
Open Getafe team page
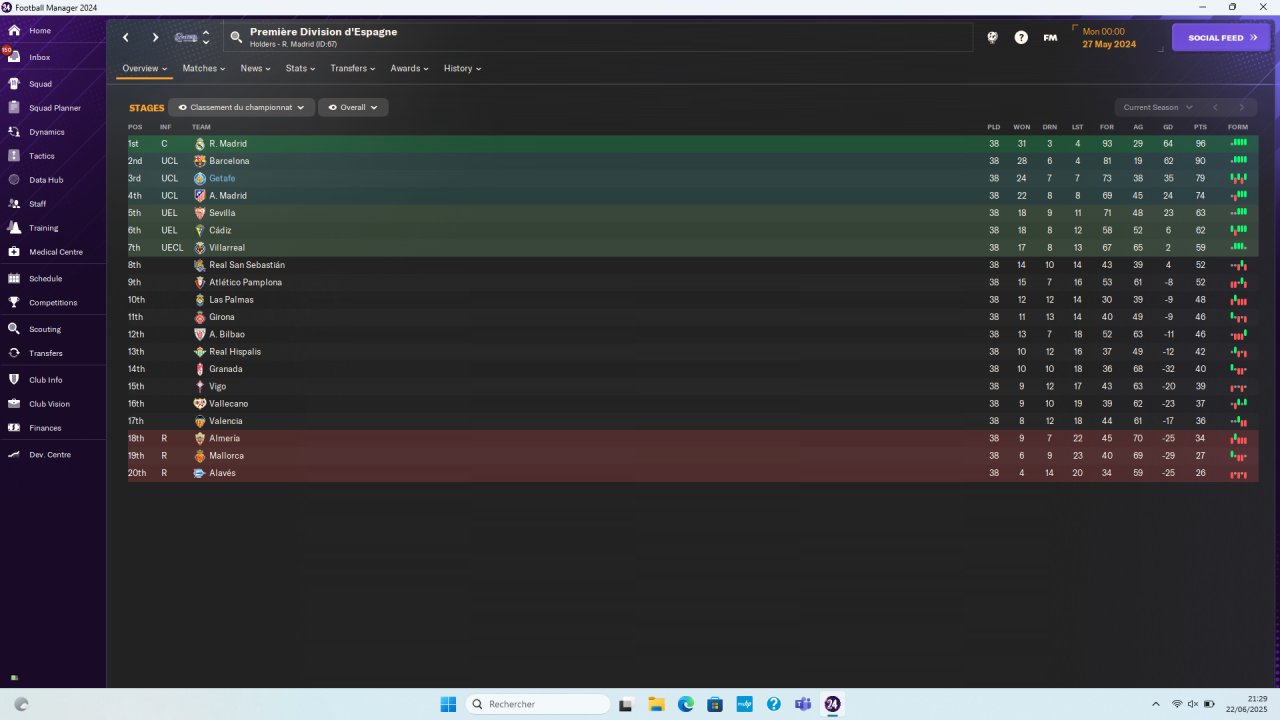[222, 178]
